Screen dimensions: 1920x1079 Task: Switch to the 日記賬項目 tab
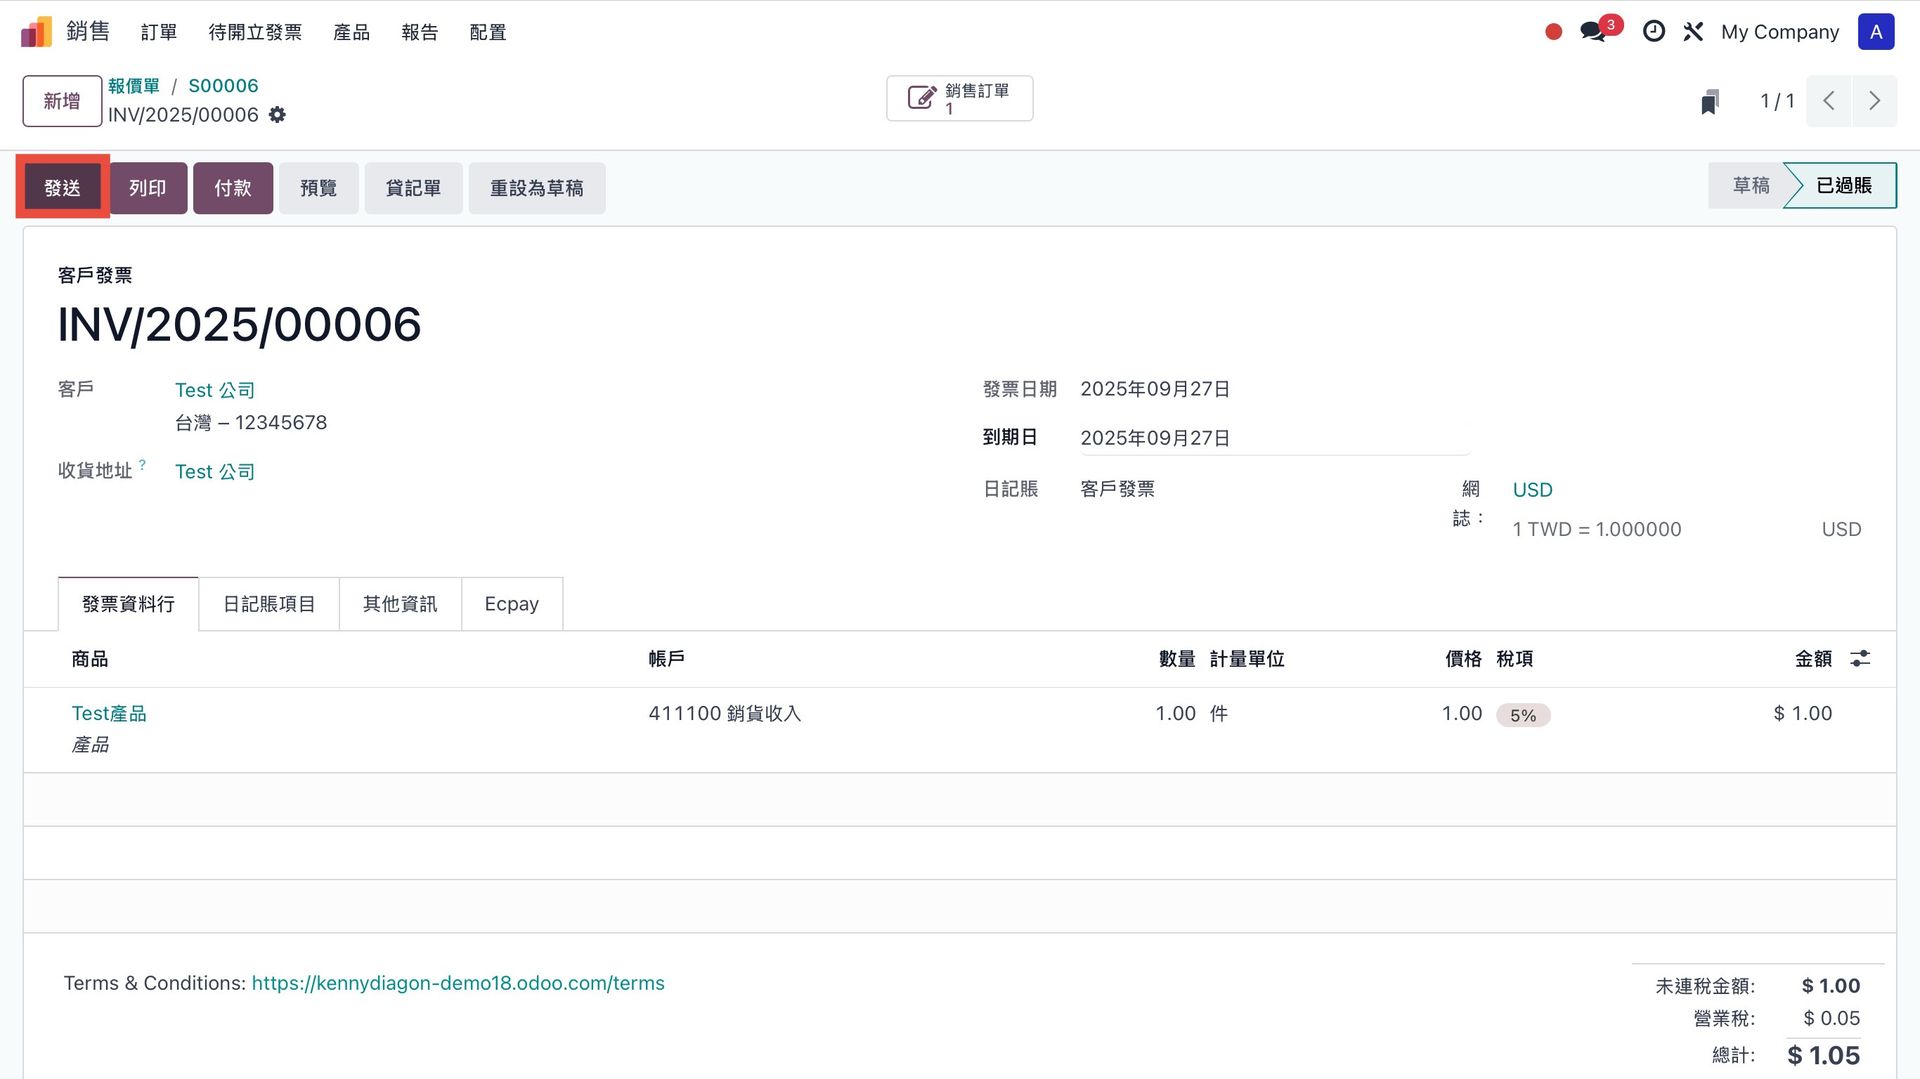pos(268,604)
